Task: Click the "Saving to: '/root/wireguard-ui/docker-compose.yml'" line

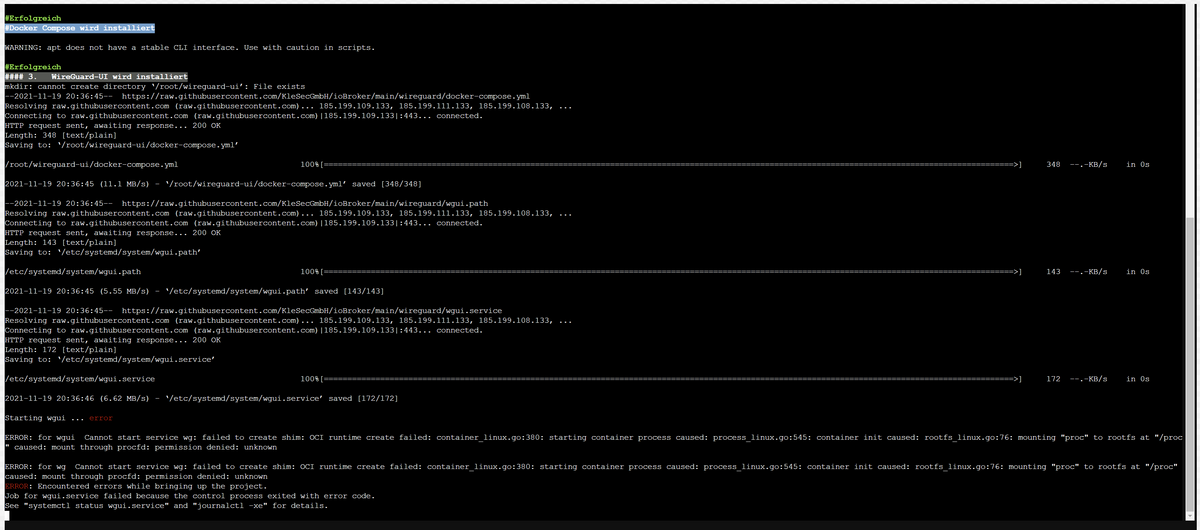Action: click(121, 144)
